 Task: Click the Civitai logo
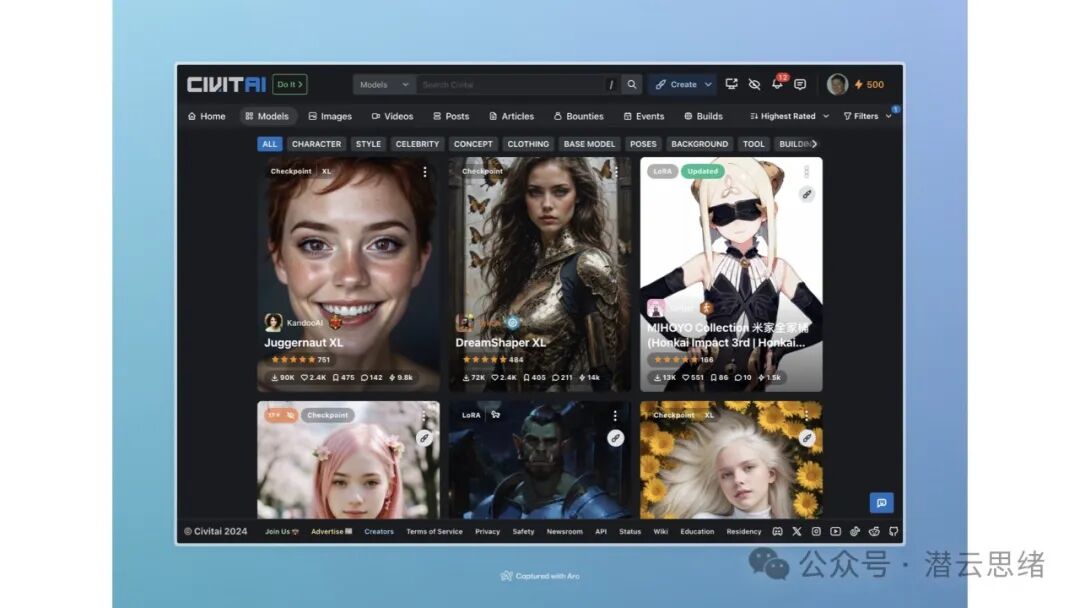[x=226, y=85]
